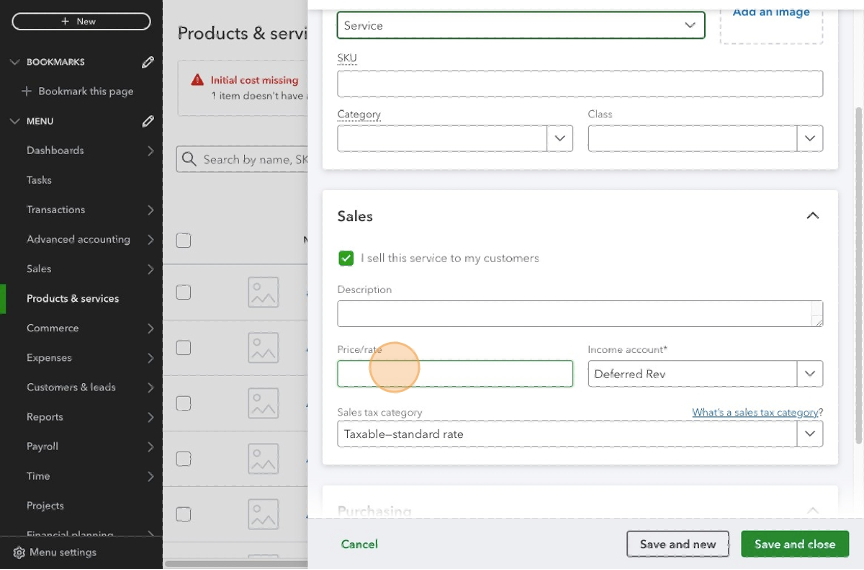Viewport: 864px width, 570px height.
Task: Open the Category dropdown
Action: (559, 139)
